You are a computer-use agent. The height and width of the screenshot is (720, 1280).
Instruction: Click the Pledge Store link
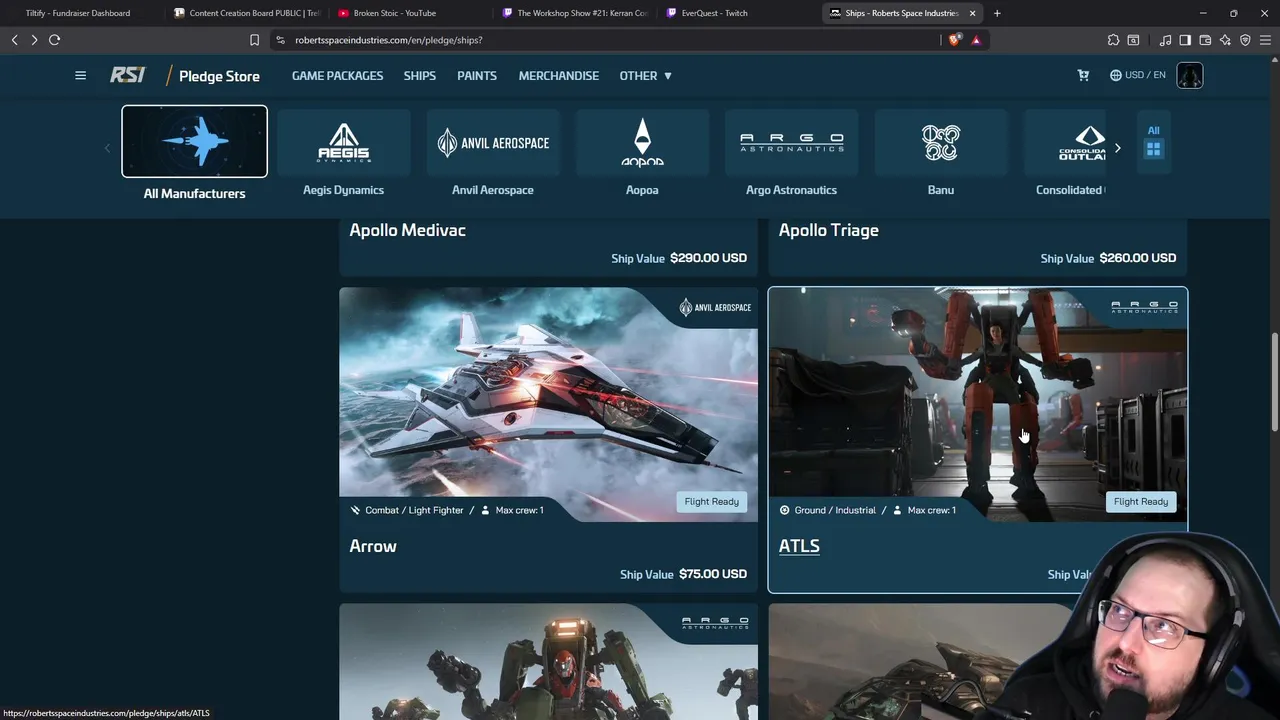219,76
